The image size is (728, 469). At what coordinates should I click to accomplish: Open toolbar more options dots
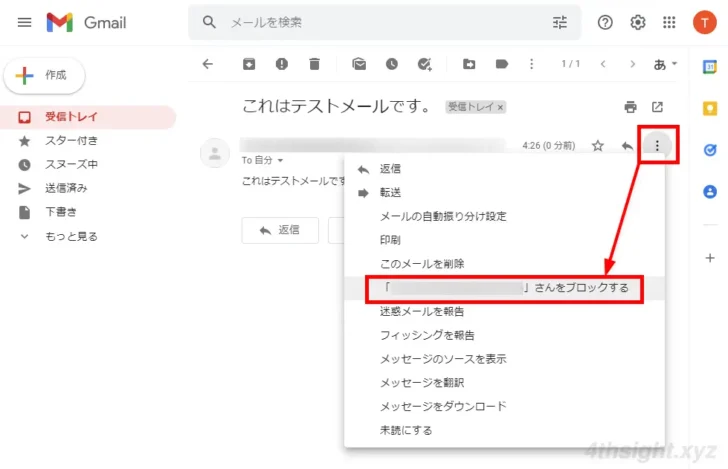coord(532,64)
